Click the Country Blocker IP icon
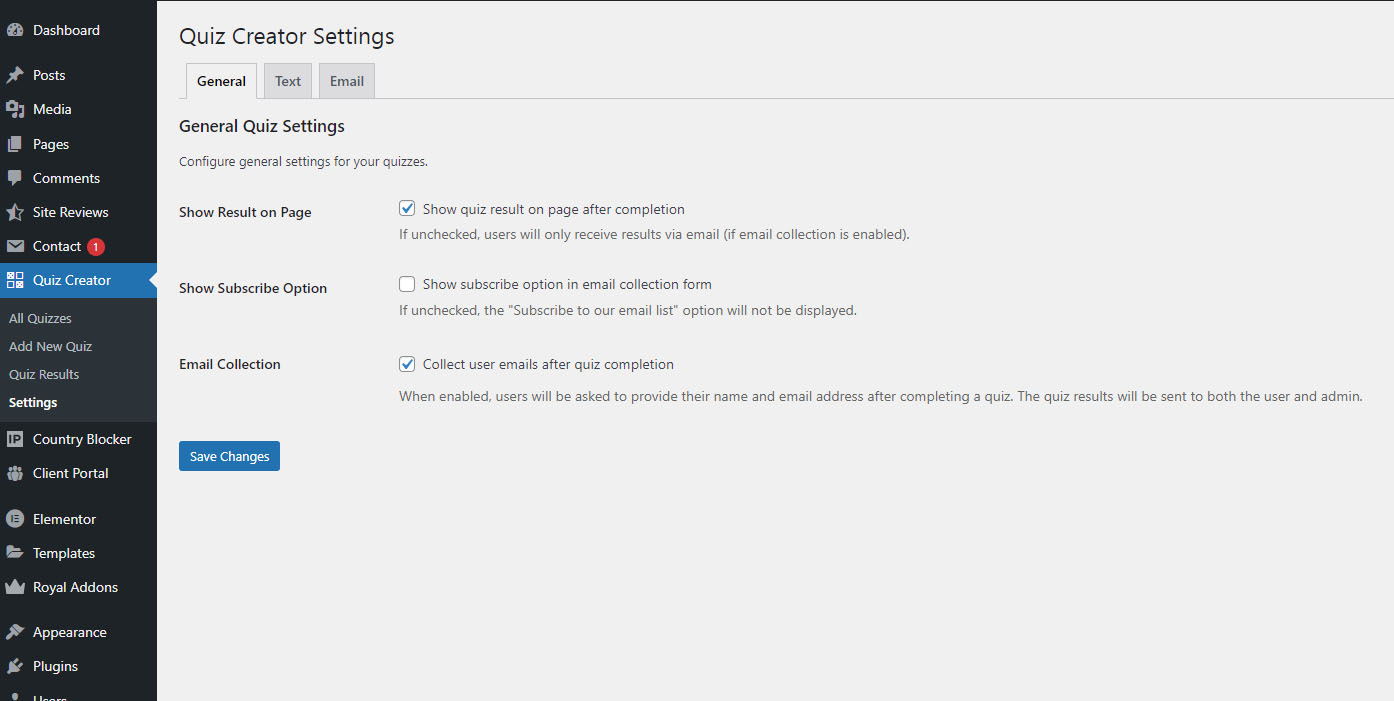The width and height of the screenshot is (1394, 701). click(15, 439)
